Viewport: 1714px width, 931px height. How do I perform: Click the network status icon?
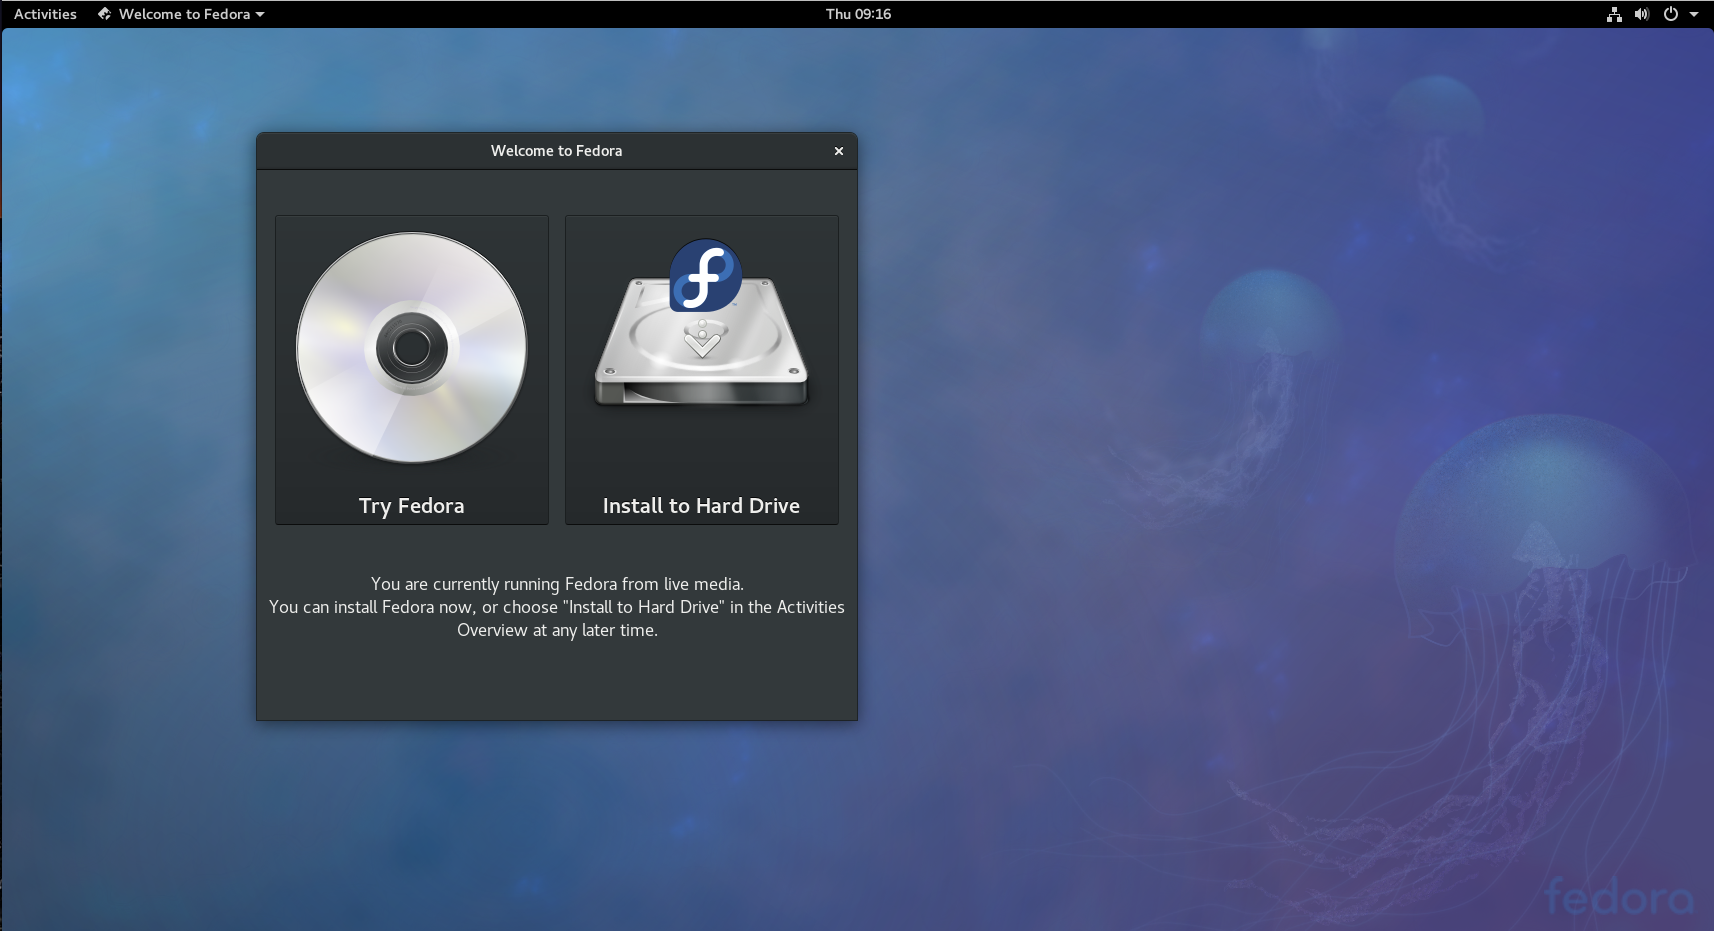tap(1614, 14)
